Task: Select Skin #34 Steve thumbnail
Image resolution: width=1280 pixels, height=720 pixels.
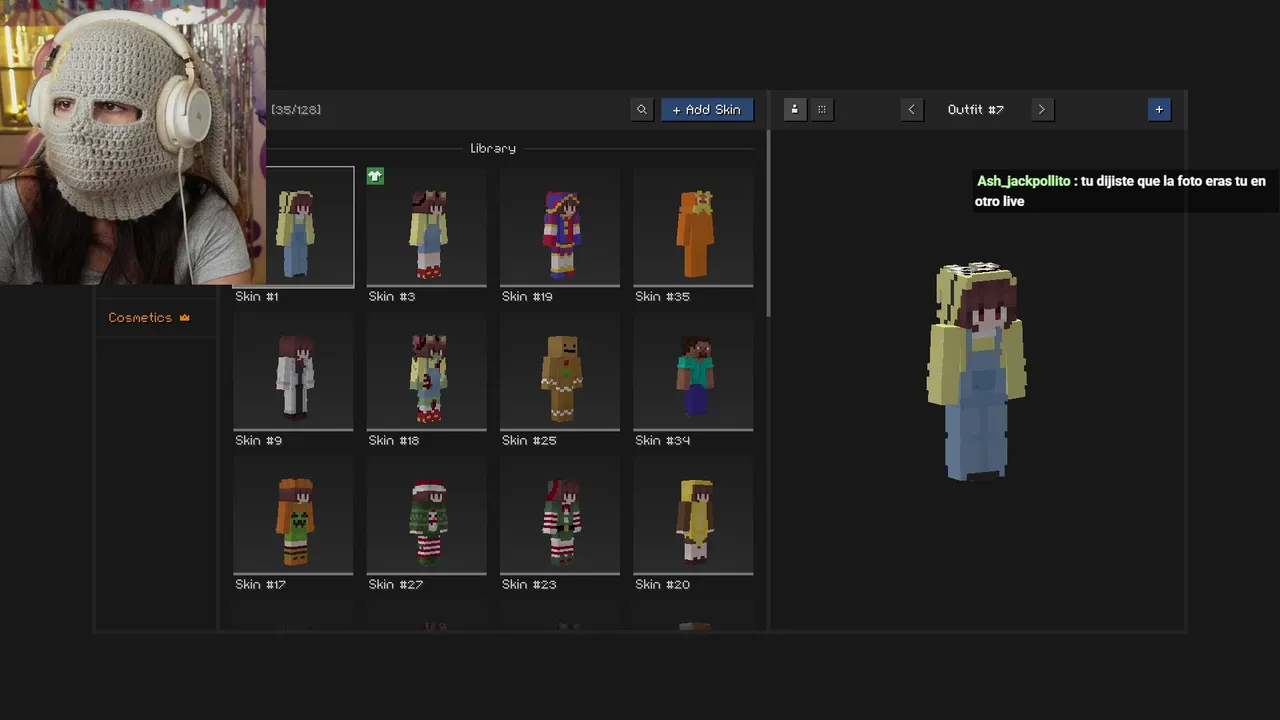Action: [693, 371]
